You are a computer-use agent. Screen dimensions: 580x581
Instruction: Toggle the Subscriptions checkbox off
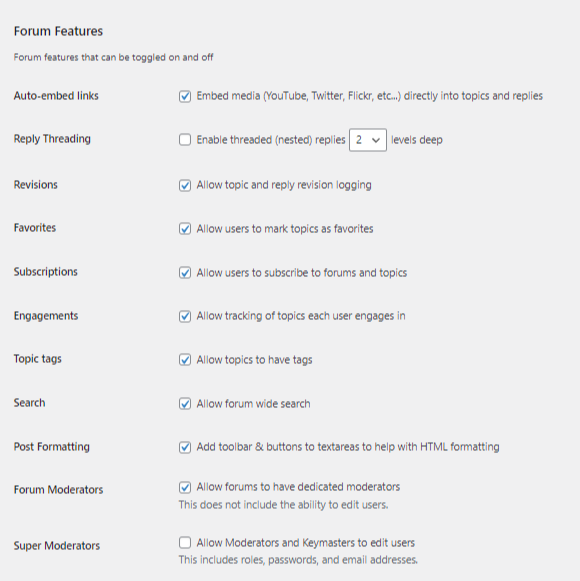point(185,273)
